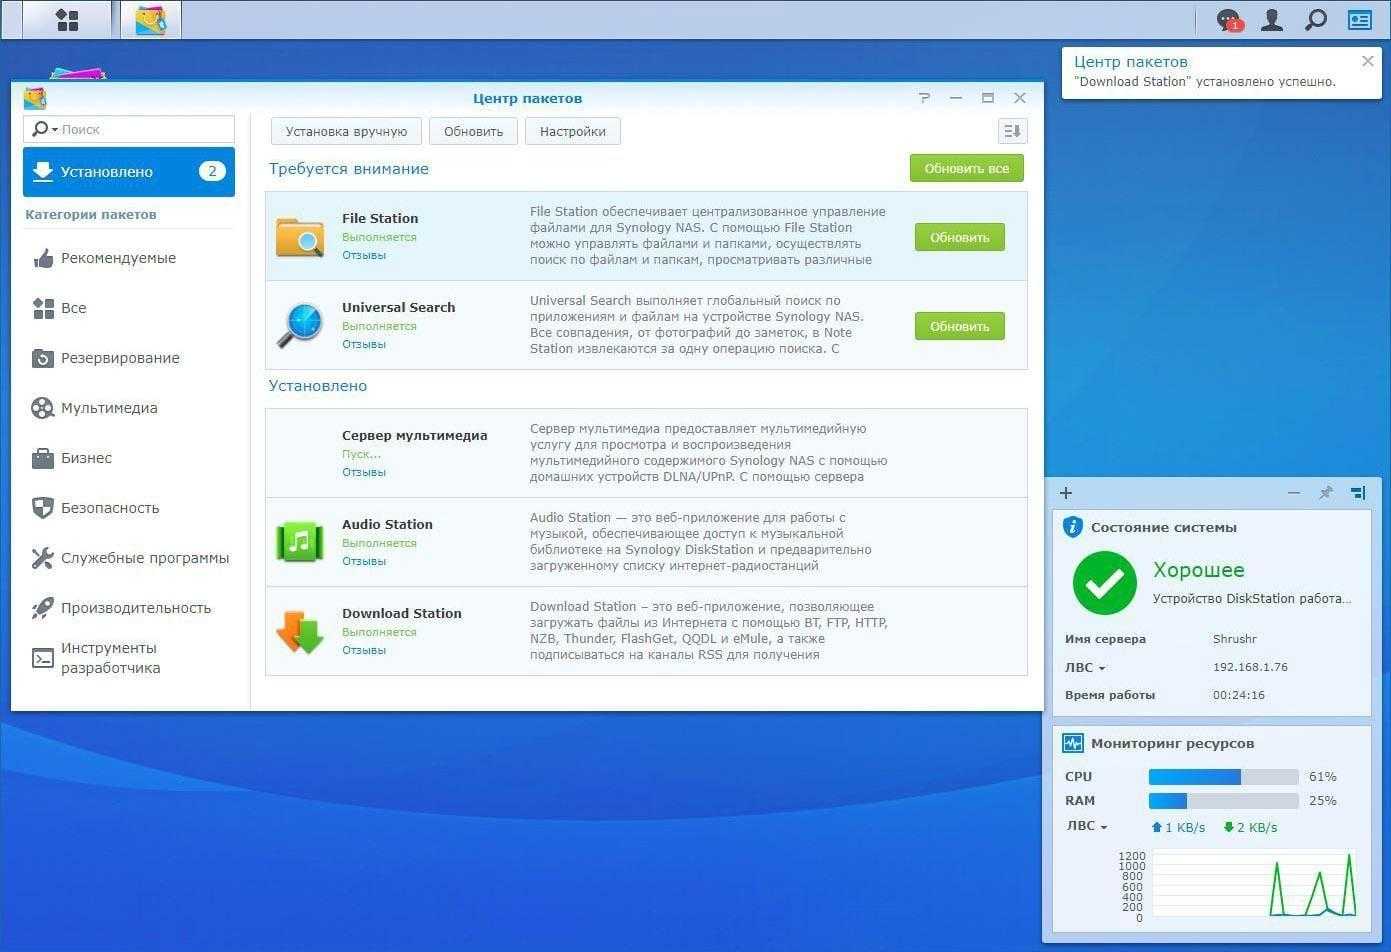1391x952 pixels.
Task: Update the Universal Search package
Action: [959, 326]
